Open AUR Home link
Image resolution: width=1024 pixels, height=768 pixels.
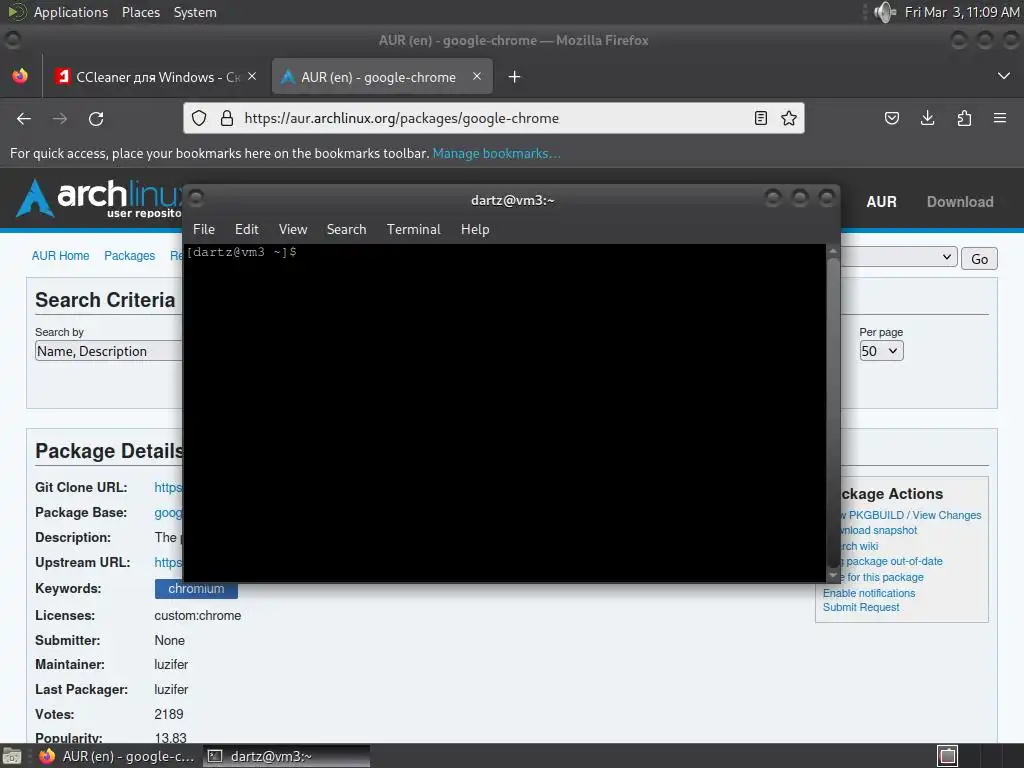pyautogui.click(x=60, y=255)
